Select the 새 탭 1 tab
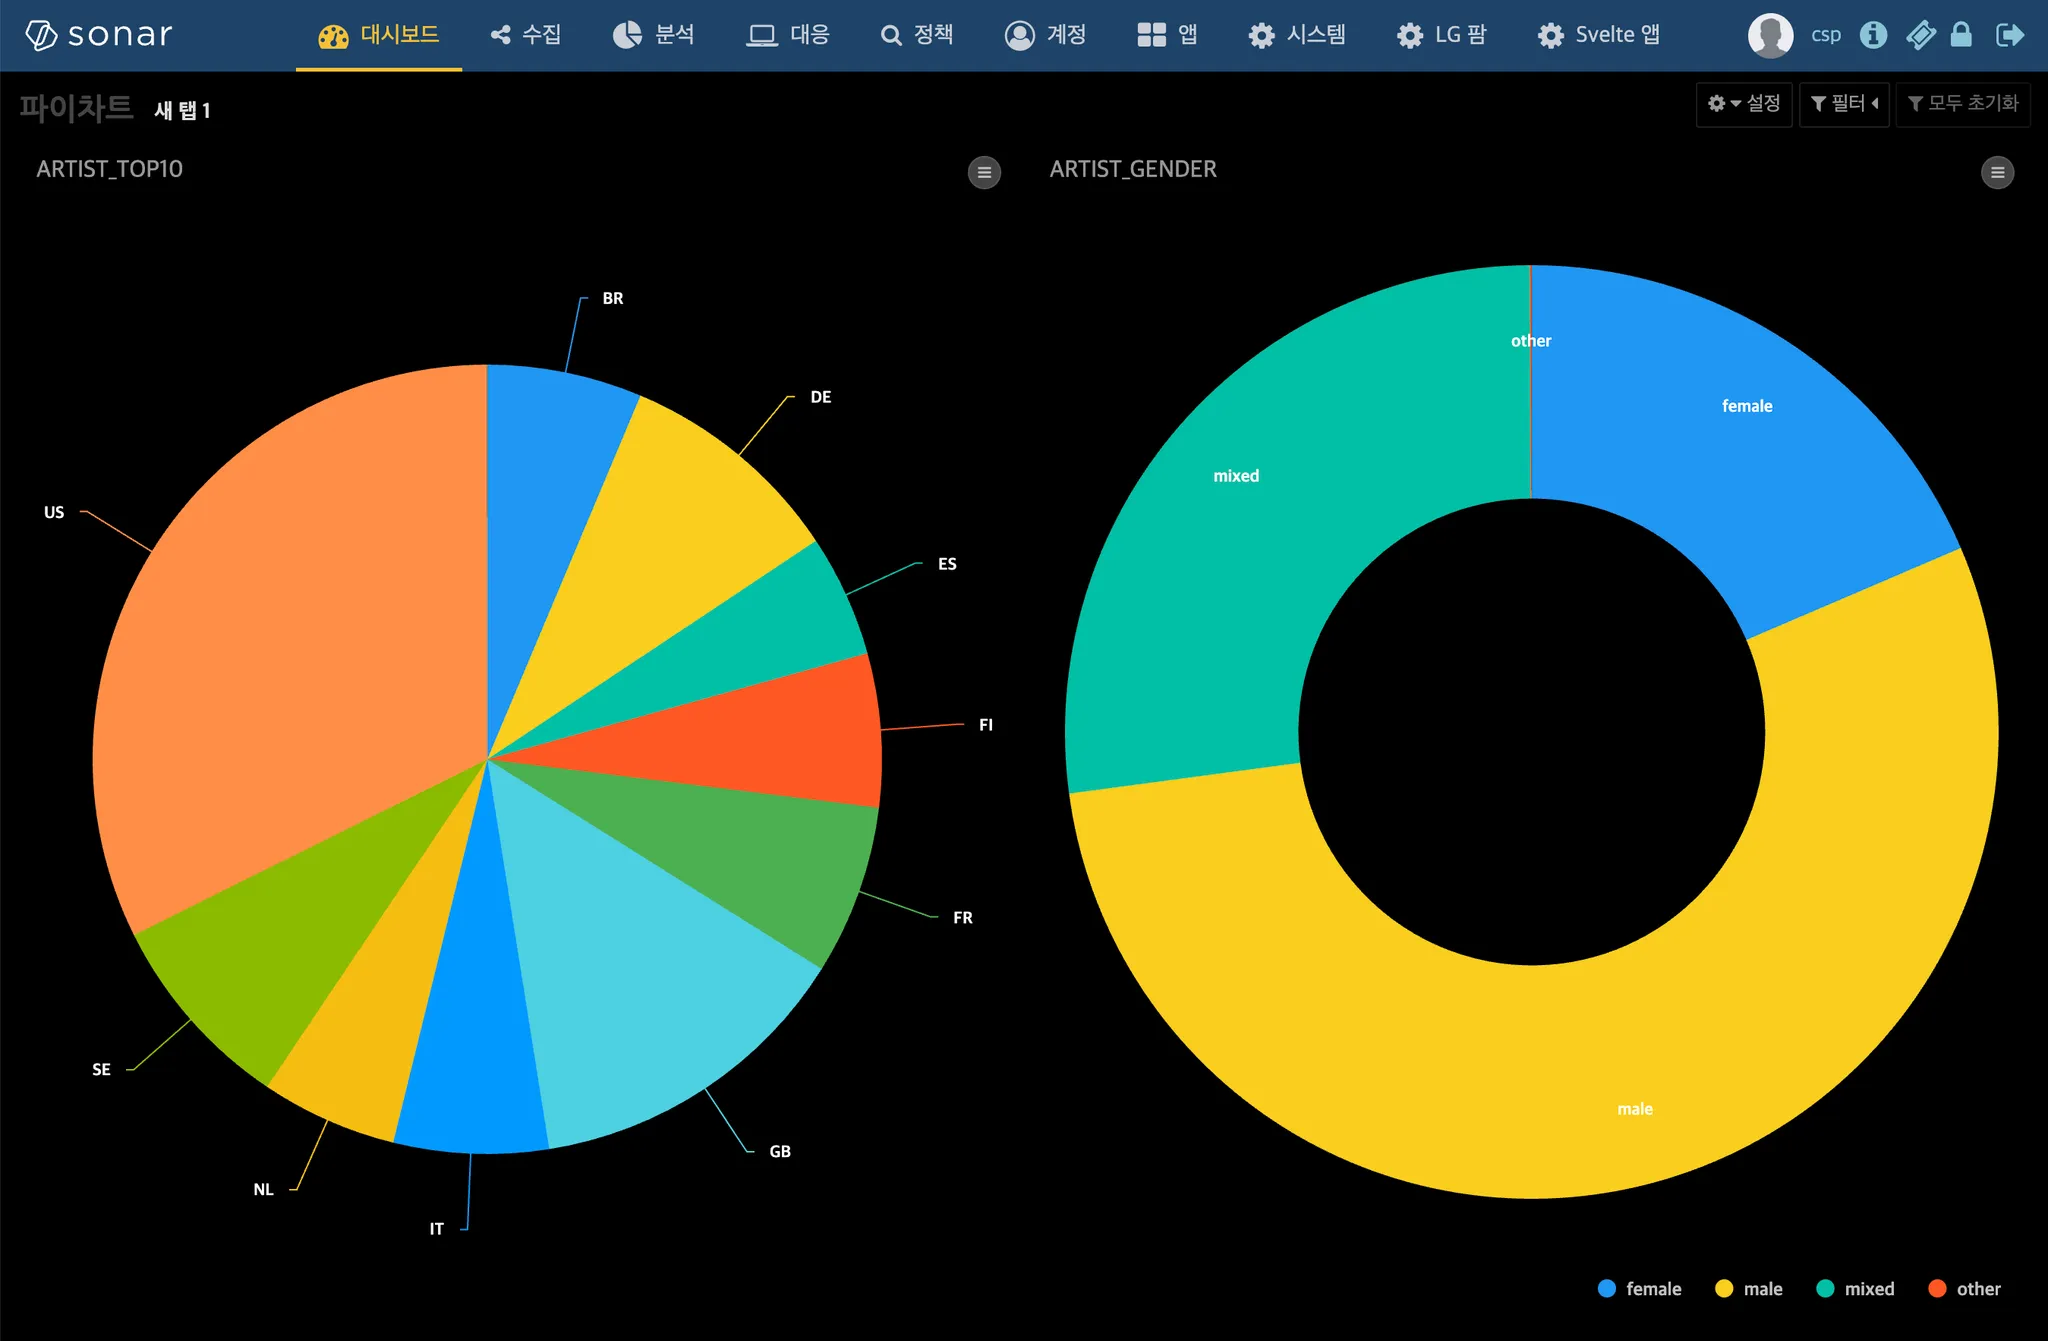The width and height of the screenshot is (2048, 1341). [x=182, y=110]
